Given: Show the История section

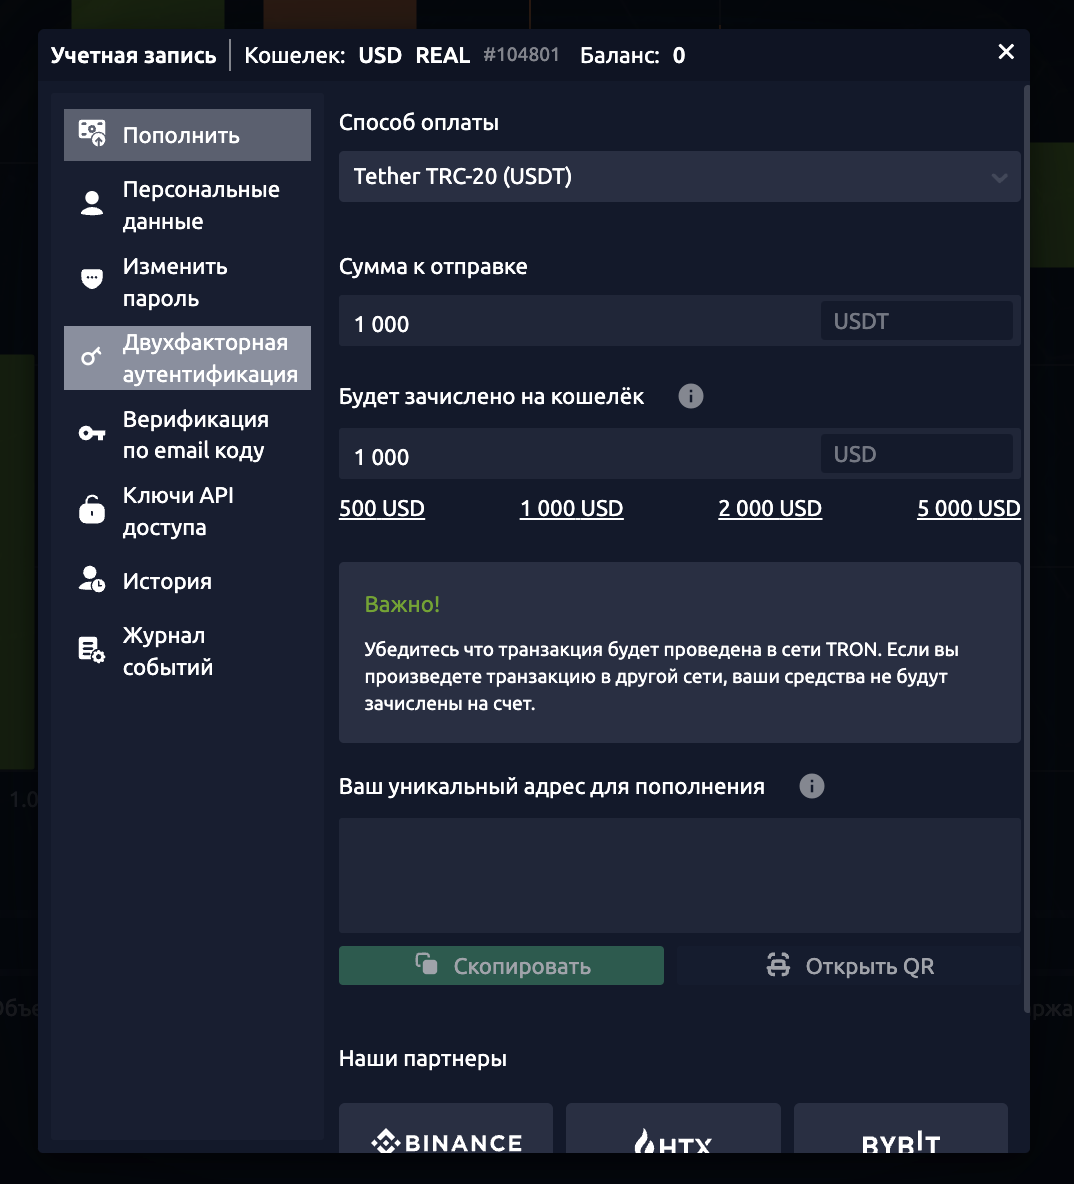Looking at the screenshot, I should (187, 581).
